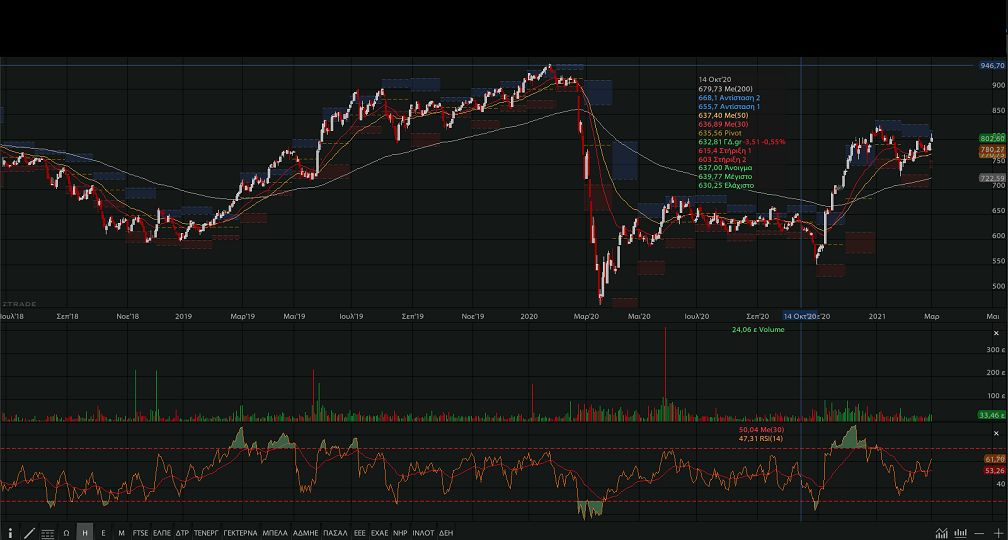This screenshot has width=1008, height=540.
Task: Click the info icon in bottom-left corner
Action: tap(11, 533)
